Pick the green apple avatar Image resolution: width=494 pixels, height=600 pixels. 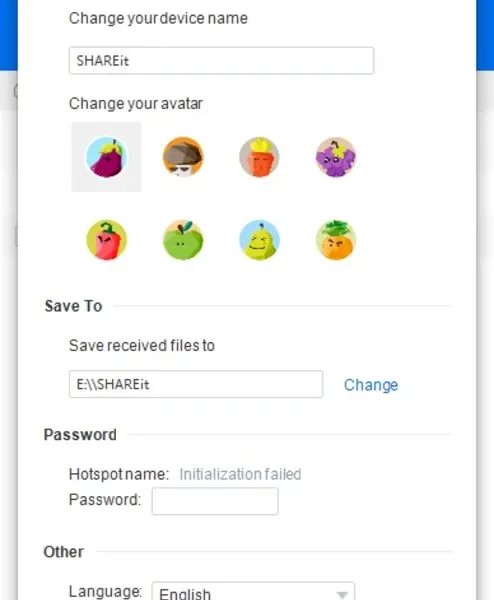183,240
